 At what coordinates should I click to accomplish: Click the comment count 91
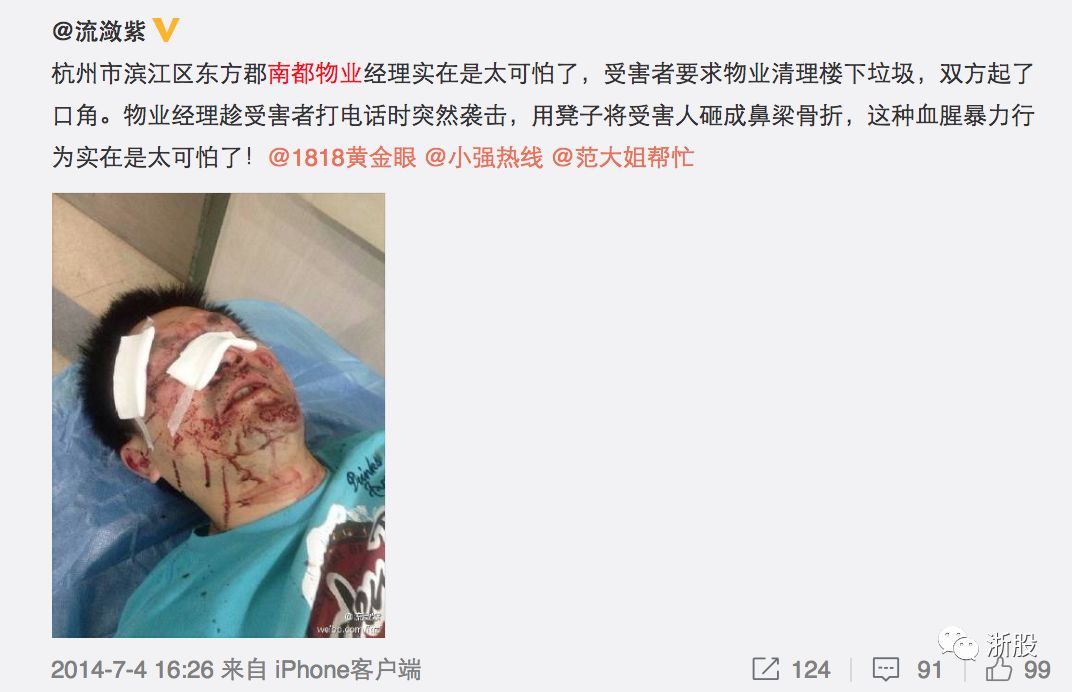coord(929,669)
